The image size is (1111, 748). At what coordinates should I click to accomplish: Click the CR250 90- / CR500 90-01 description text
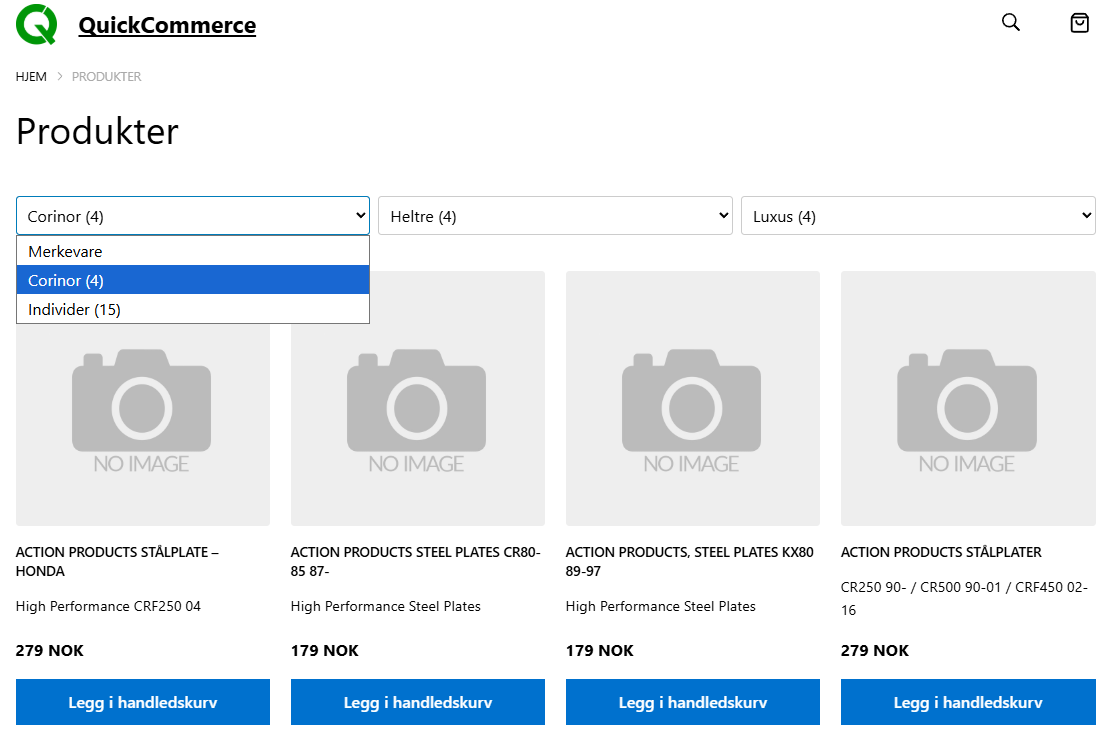[x=964, y=599]
